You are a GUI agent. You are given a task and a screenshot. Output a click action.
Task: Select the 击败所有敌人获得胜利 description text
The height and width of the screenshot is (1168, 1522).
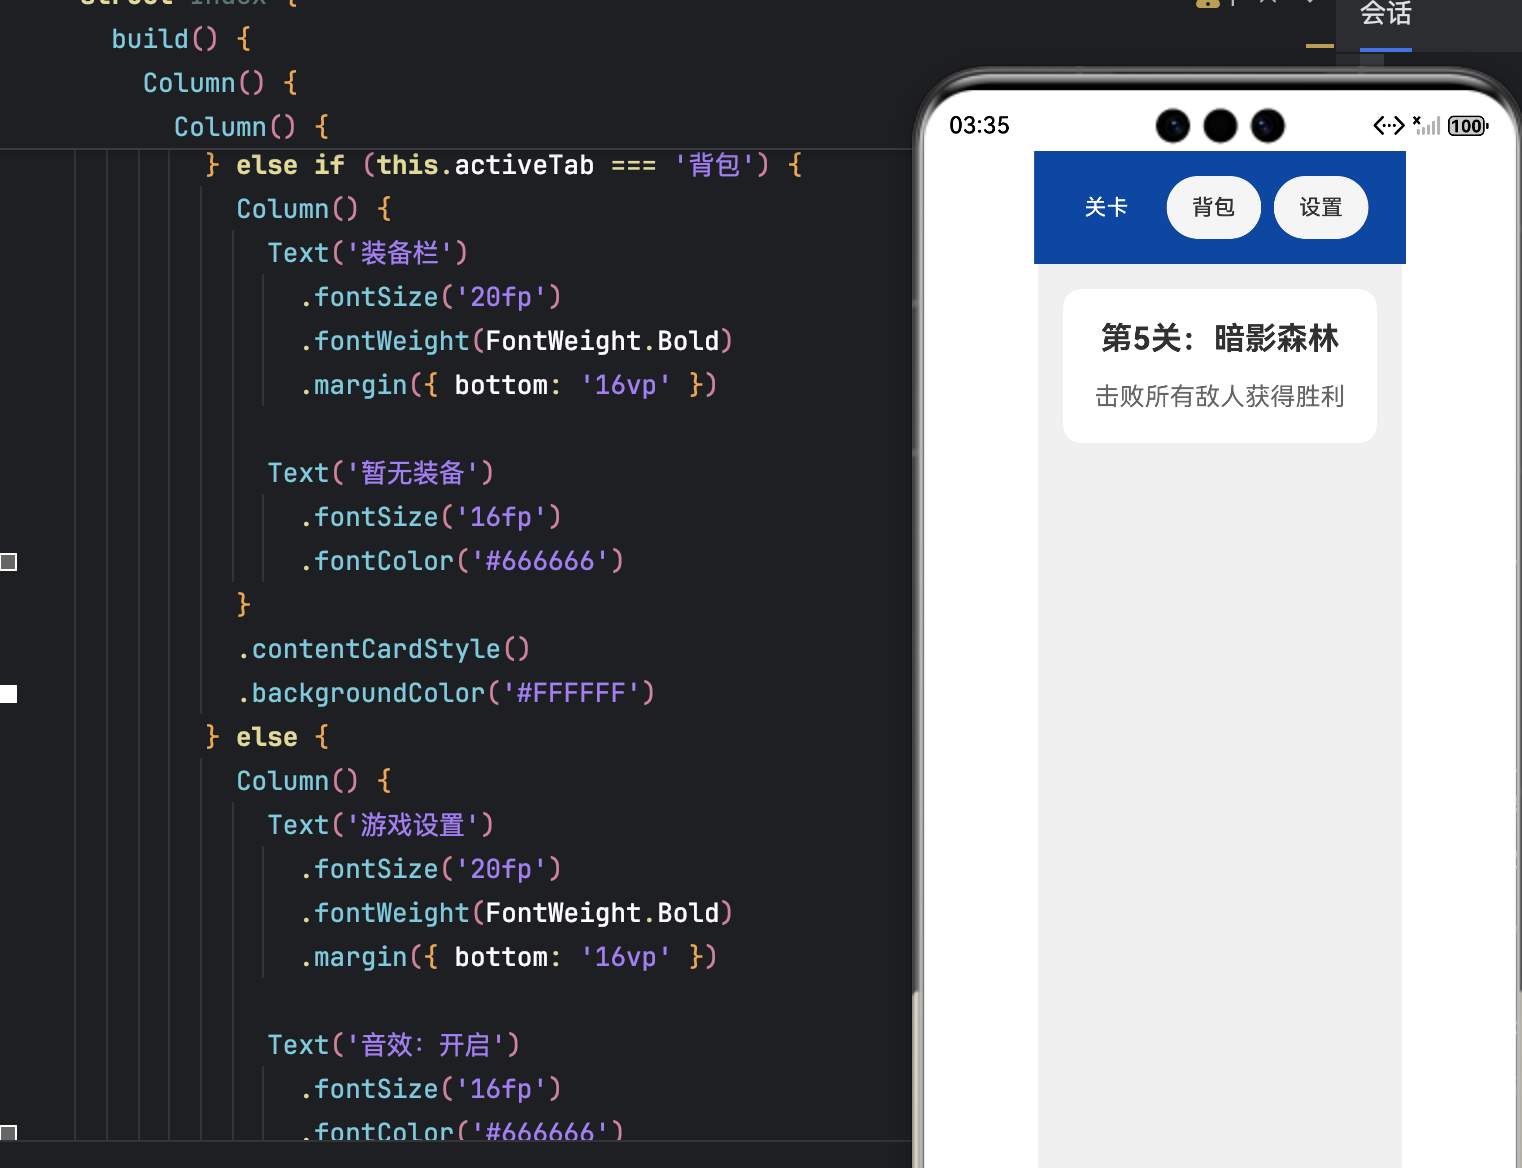[1219, 396]
